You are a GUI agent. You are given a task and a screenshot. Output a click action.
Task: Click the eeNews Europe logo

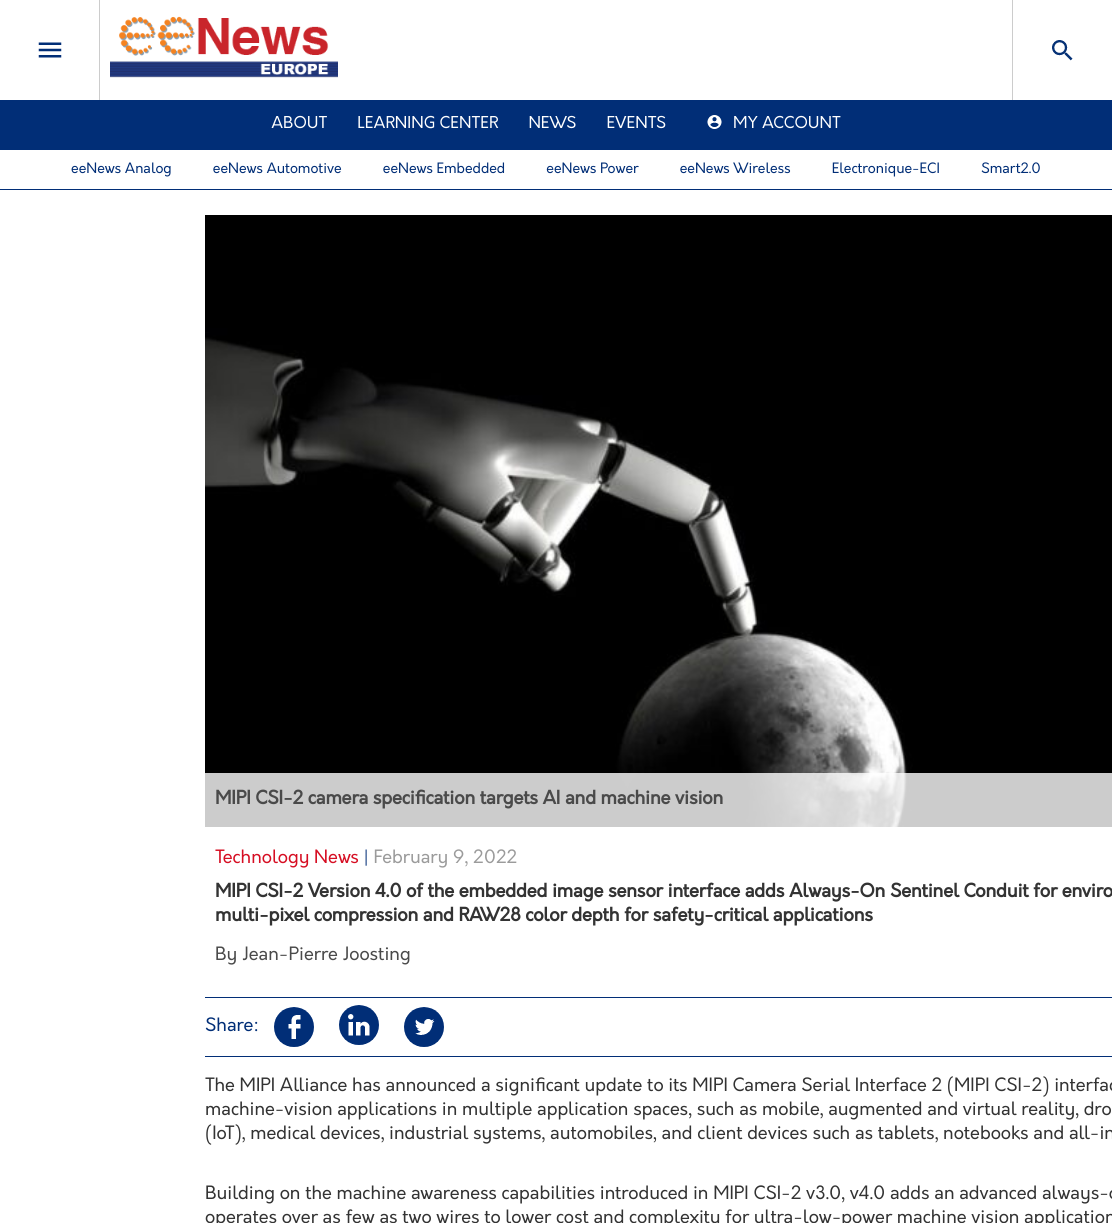coord(224,47)
